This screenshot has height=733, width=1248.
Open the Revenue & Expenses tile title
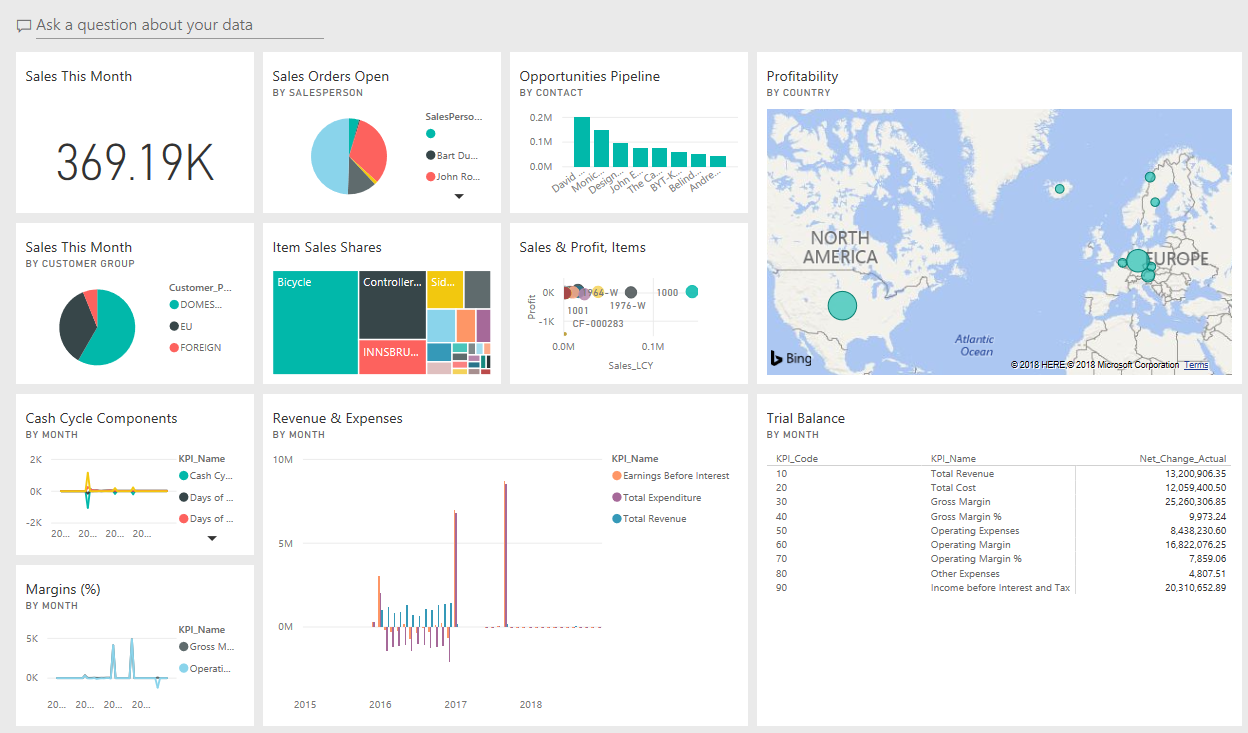(x=337, y=418)
